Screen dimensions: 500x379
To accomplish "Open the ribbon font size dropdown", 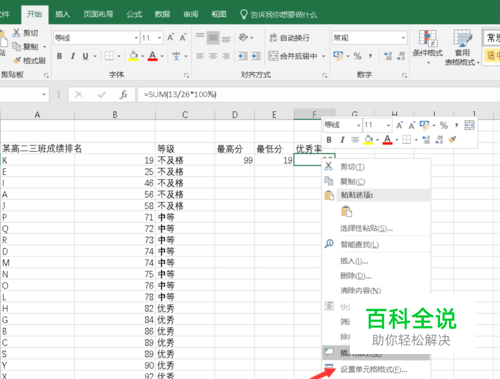I will click(x=160, y=38).
